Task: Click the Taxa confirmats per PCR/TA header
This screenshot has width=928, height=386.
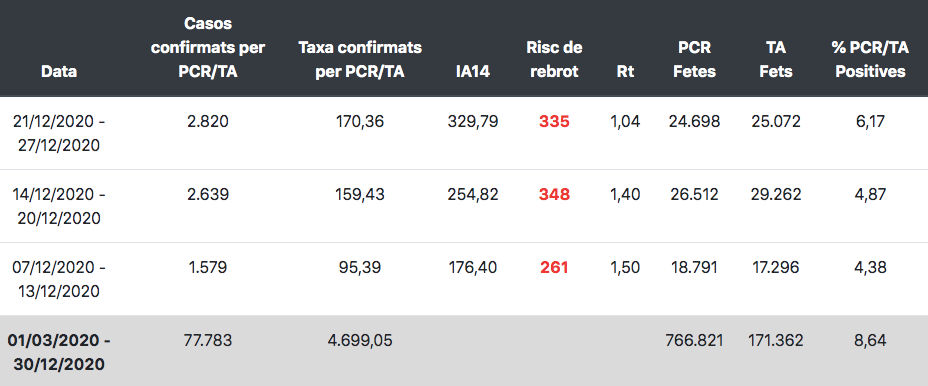Action: pos(360,59)
